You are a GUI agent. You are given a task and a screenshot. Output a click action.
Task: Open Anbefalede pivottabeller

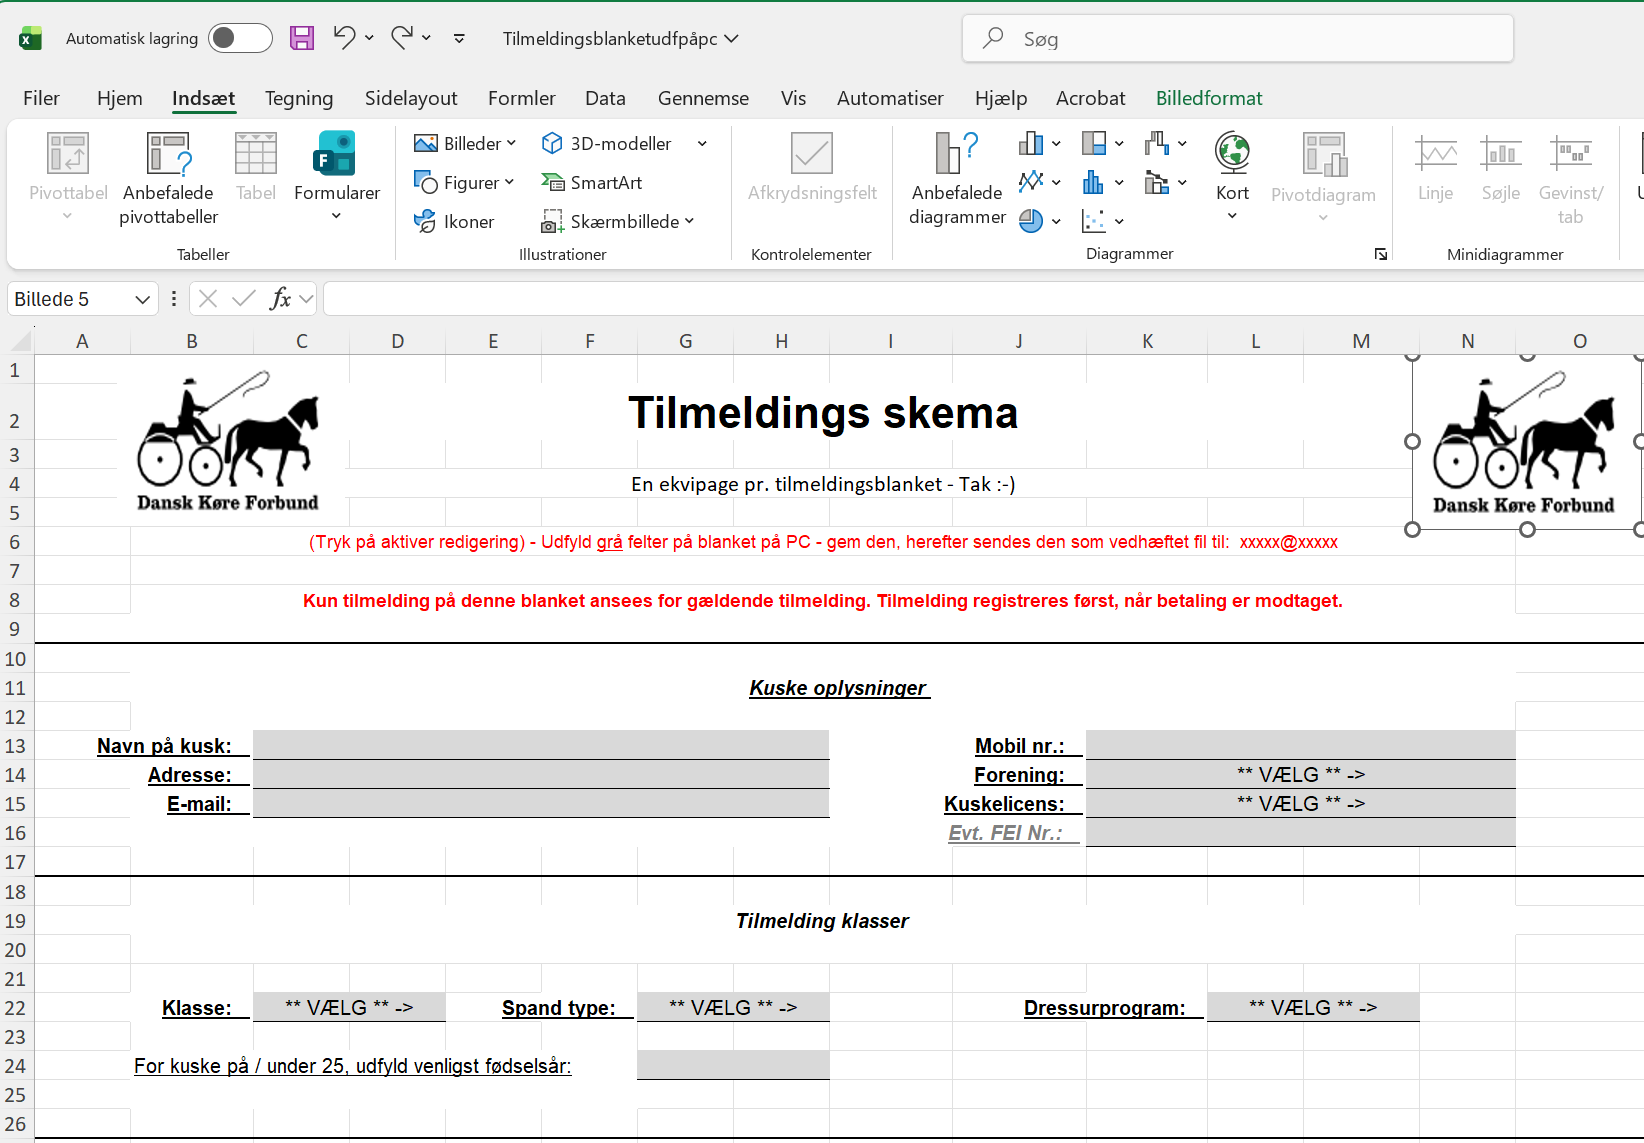pyautogui.click(x=168, y=178)
